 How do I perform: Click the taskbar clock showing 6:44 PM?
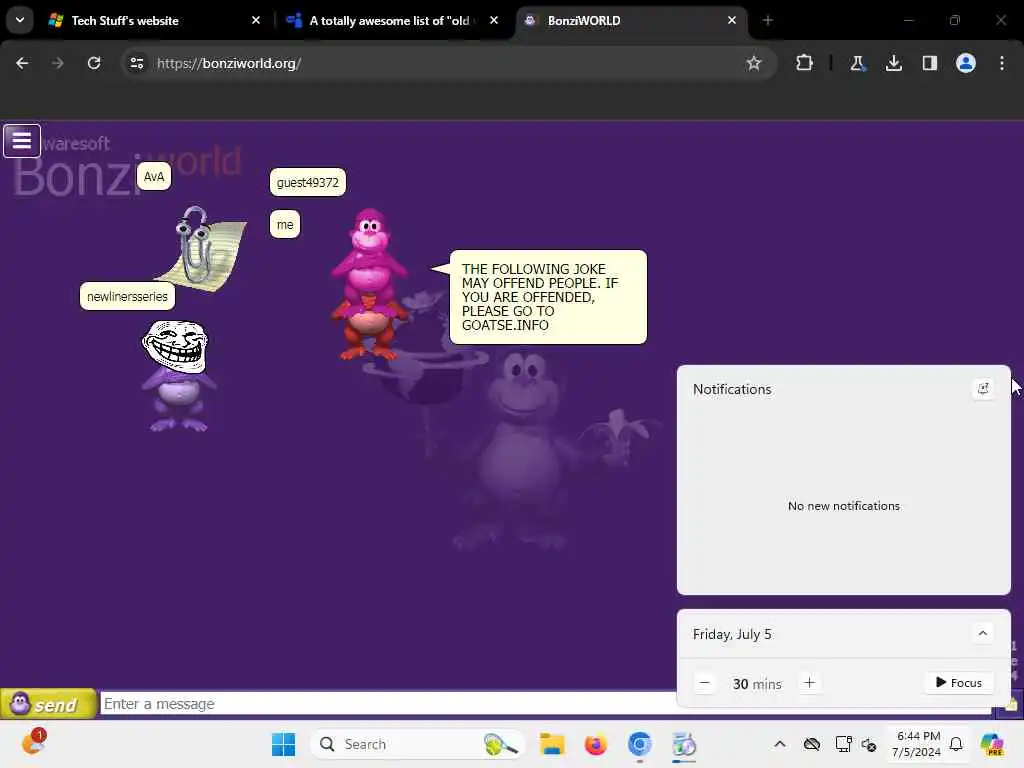[917, 744]
